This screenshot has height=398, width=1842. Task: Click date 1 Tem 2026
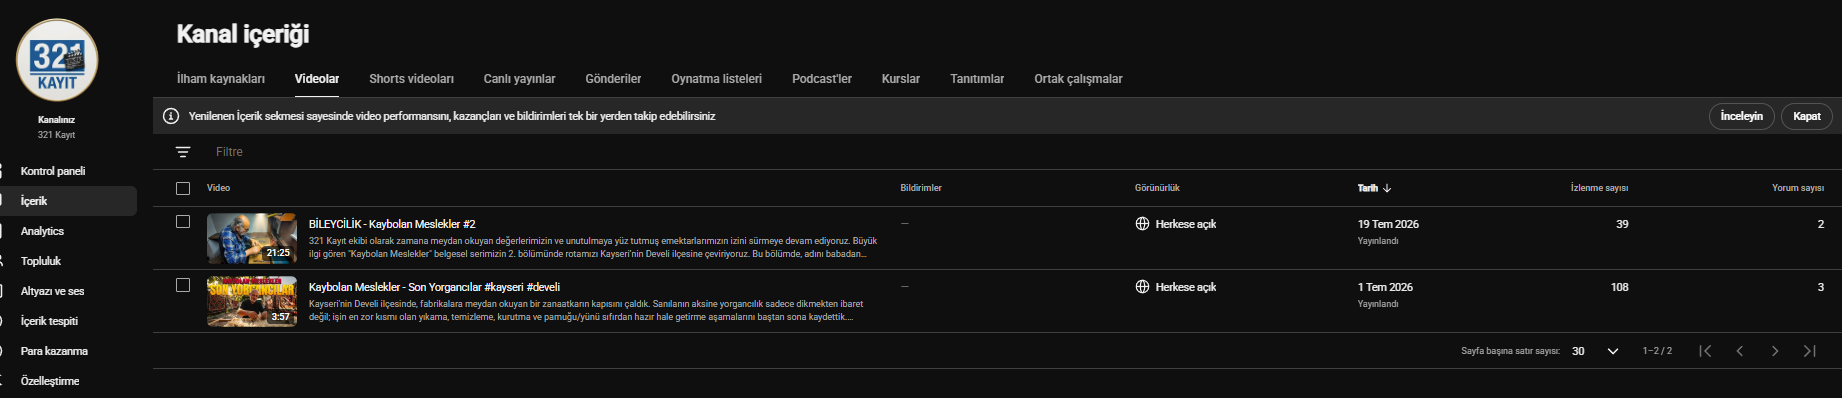1385,287
